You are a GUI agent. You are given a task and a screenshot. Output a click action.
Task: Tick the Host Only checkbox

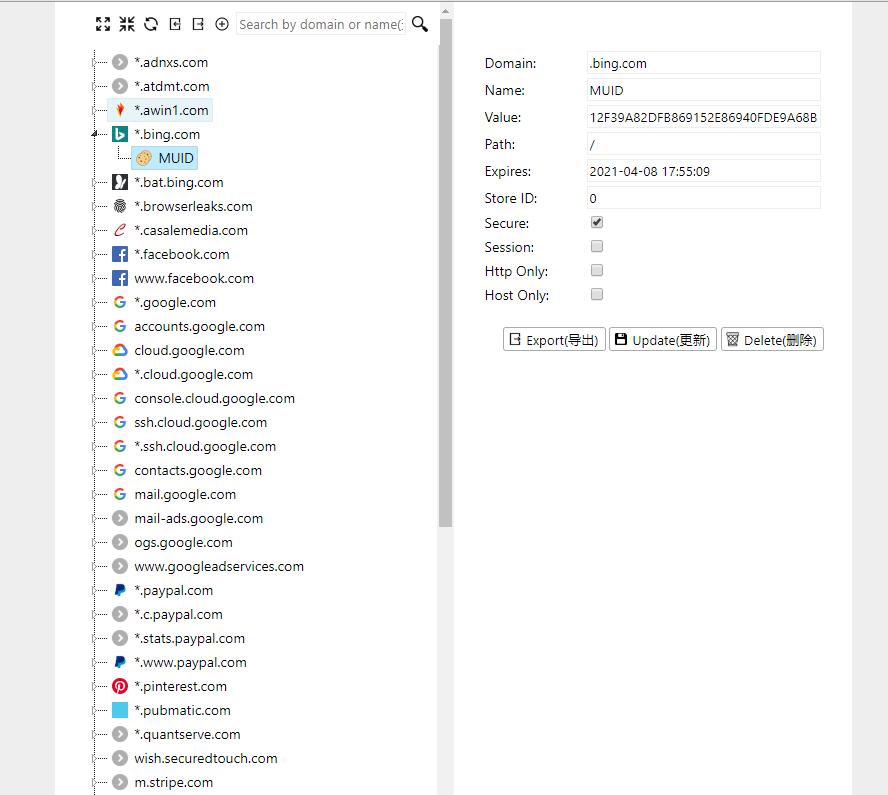(597, 294)
